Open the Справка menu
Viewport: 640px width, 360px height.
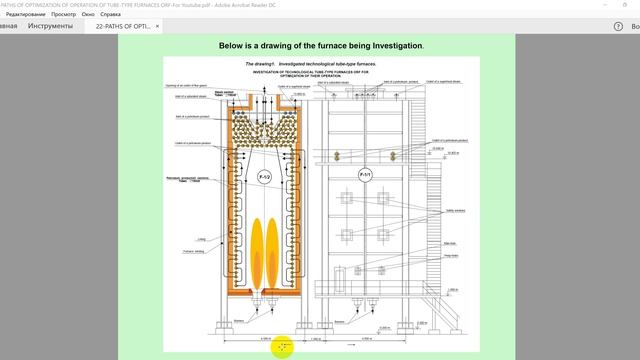(111, 14)
